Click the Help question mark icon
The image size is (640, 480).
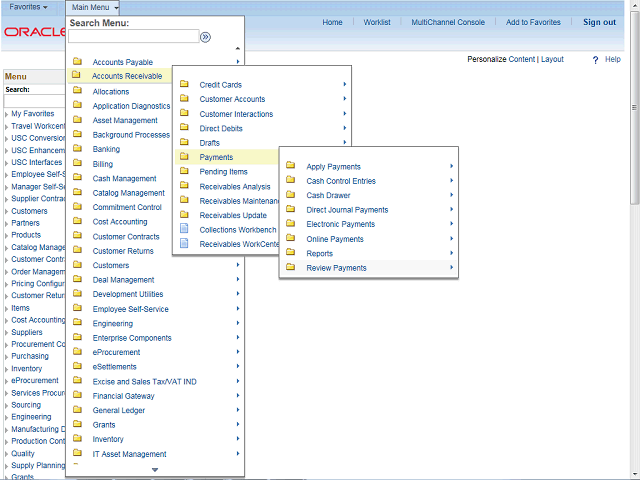(595, 60)
